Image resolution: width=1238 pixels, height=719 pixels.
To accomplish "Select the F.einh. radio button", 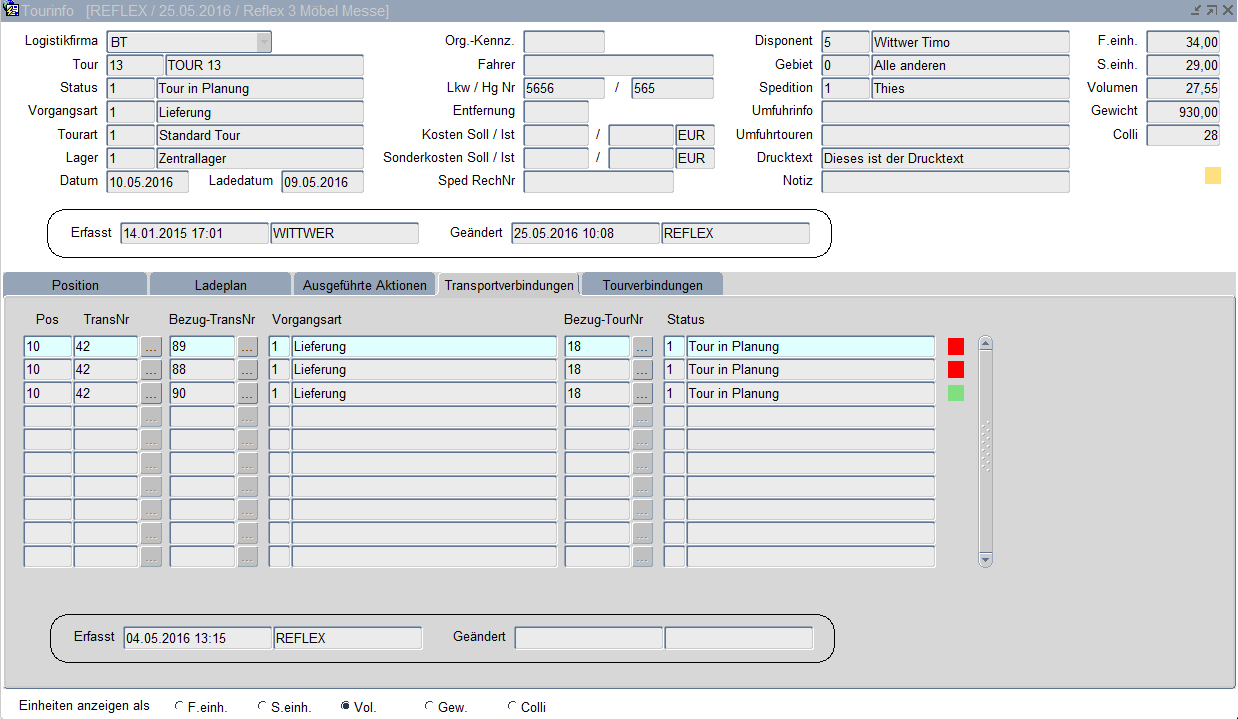I will (x=179, y=707).
